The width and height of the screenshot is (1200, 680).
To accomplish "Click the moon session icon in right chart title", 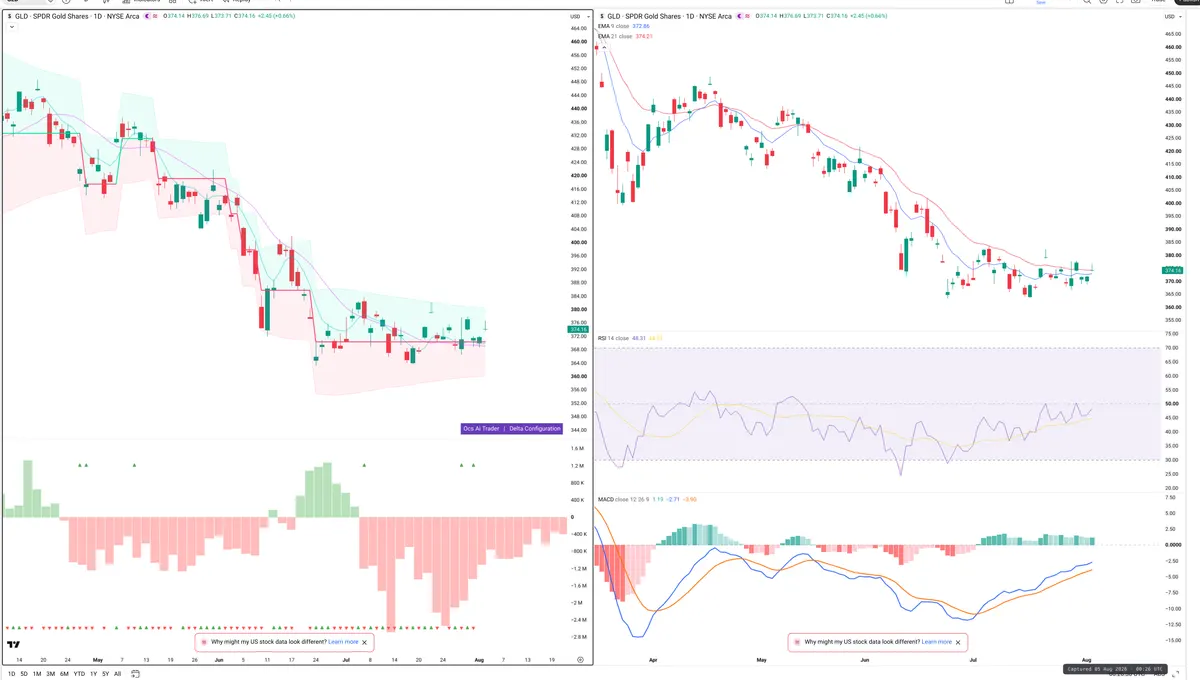I will click(x=739, y=16).
